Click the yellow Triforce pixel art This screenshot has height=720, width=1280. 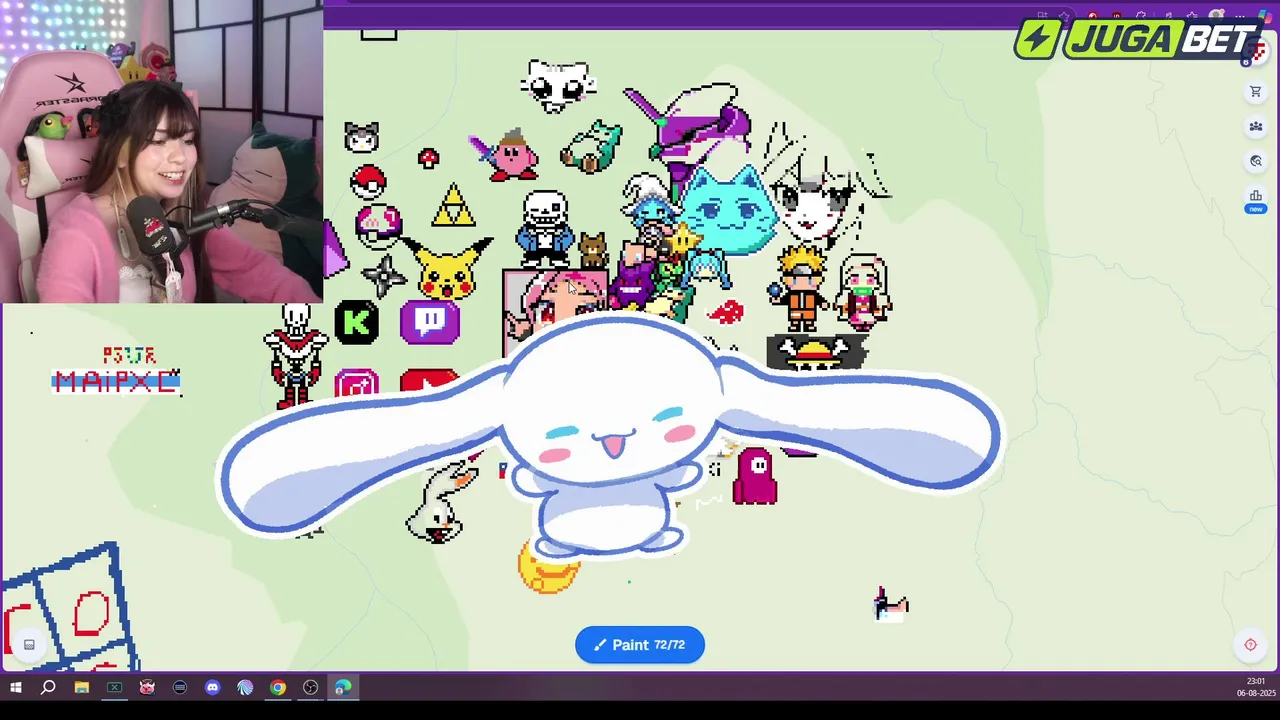coord(453,205)
